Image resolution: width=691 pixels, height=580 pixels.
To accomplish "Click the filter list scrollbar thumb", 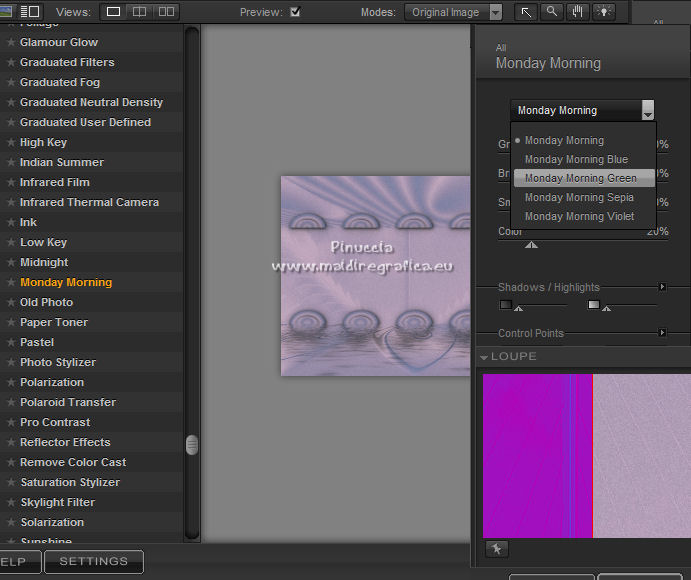I will pyautogui.click(x=192, y=445).
